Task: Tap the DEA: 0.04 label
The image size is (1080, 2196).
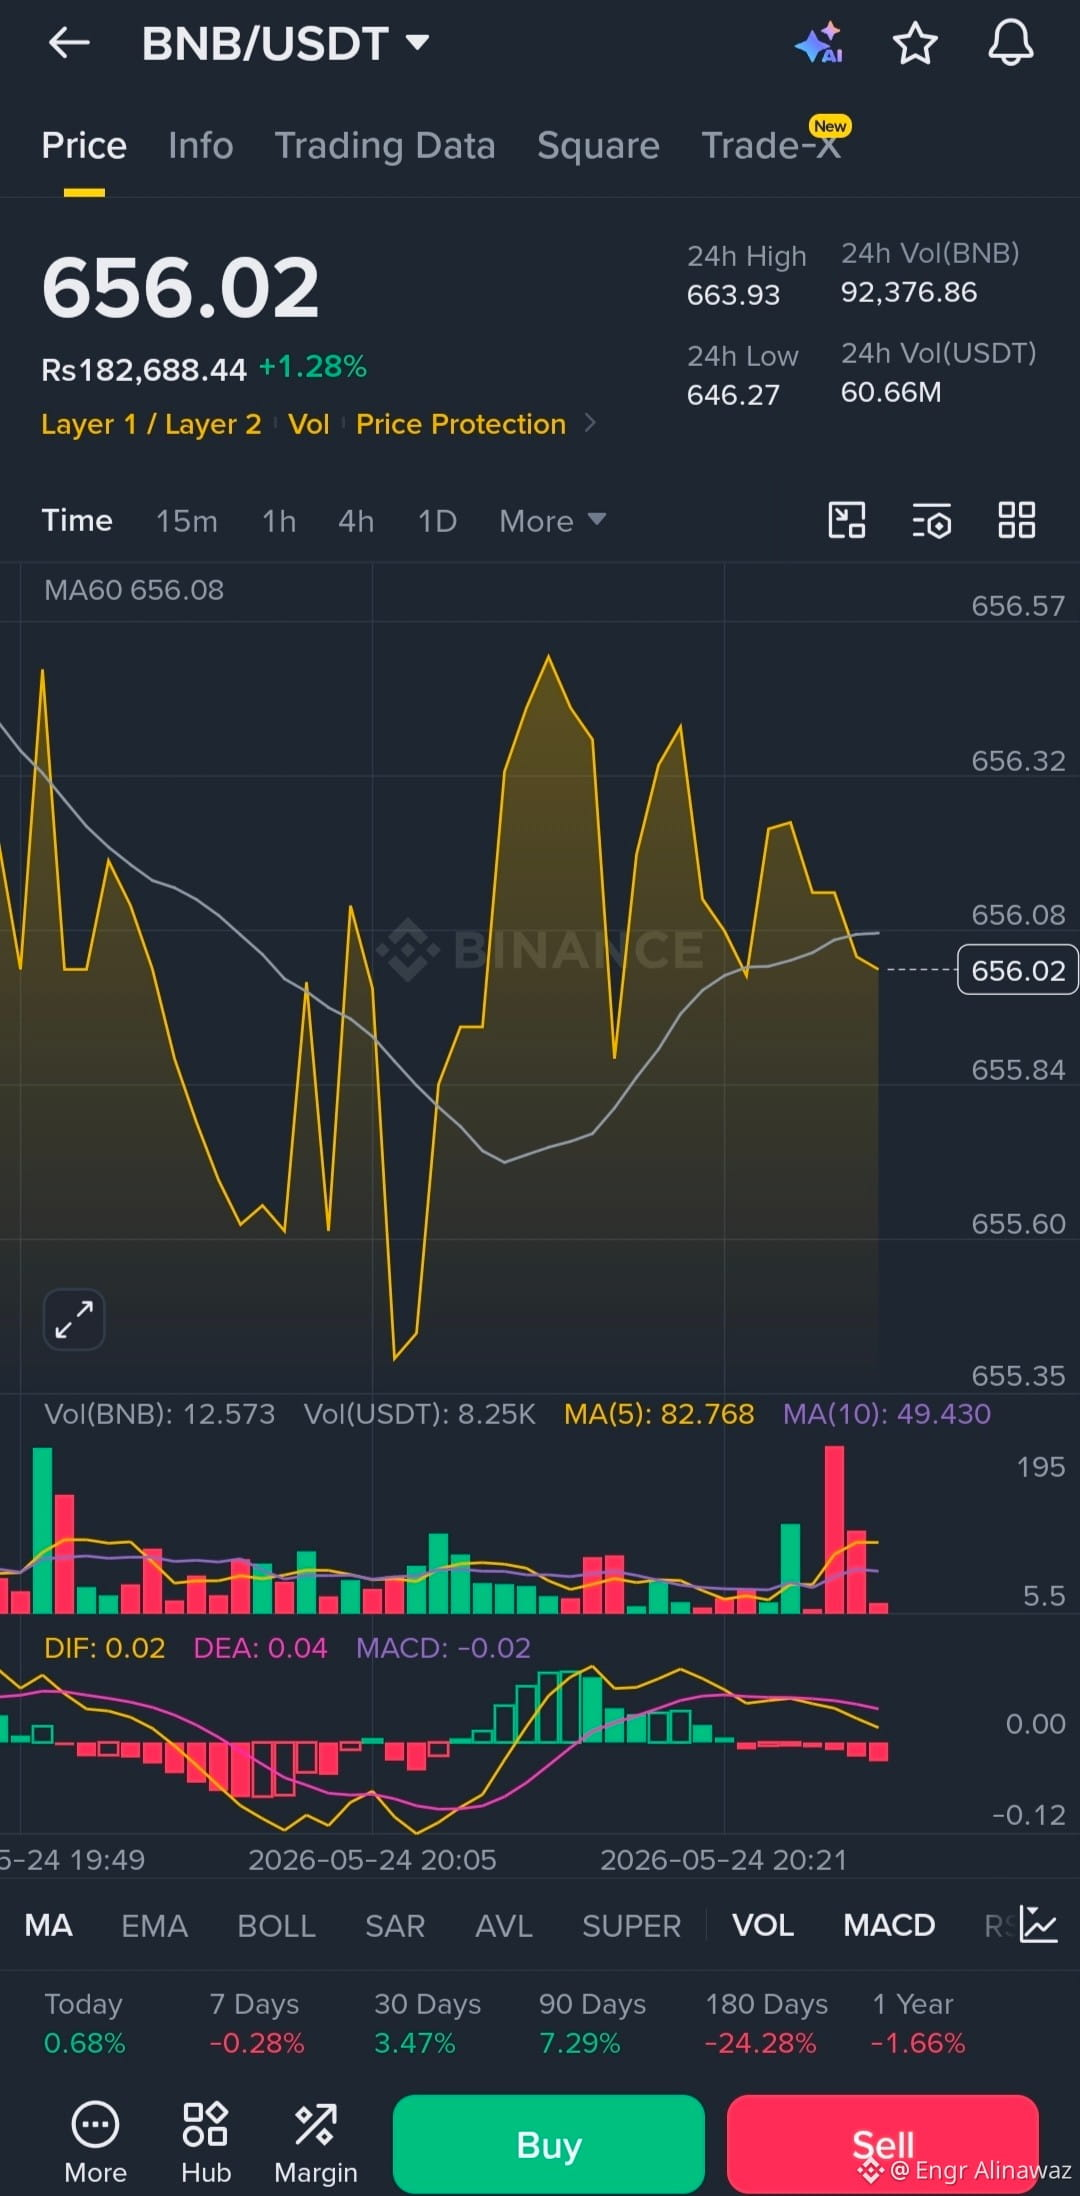Action: 260,1648
